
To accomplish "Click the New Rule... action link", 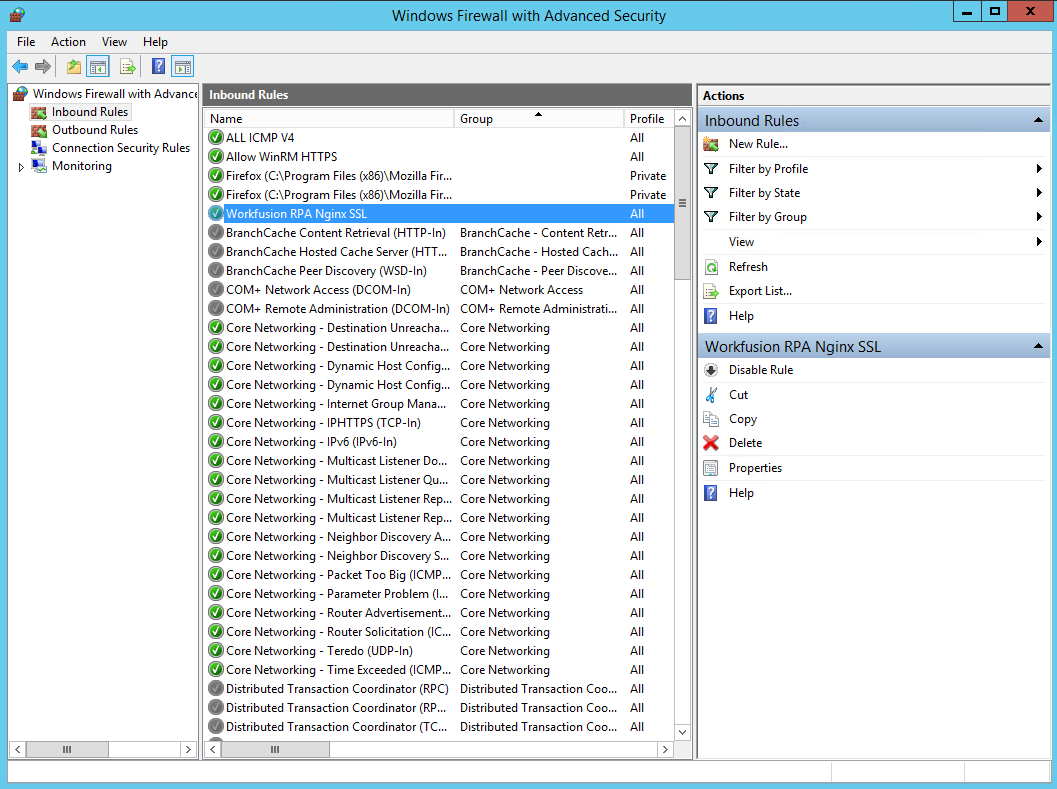I will point(758,144).
